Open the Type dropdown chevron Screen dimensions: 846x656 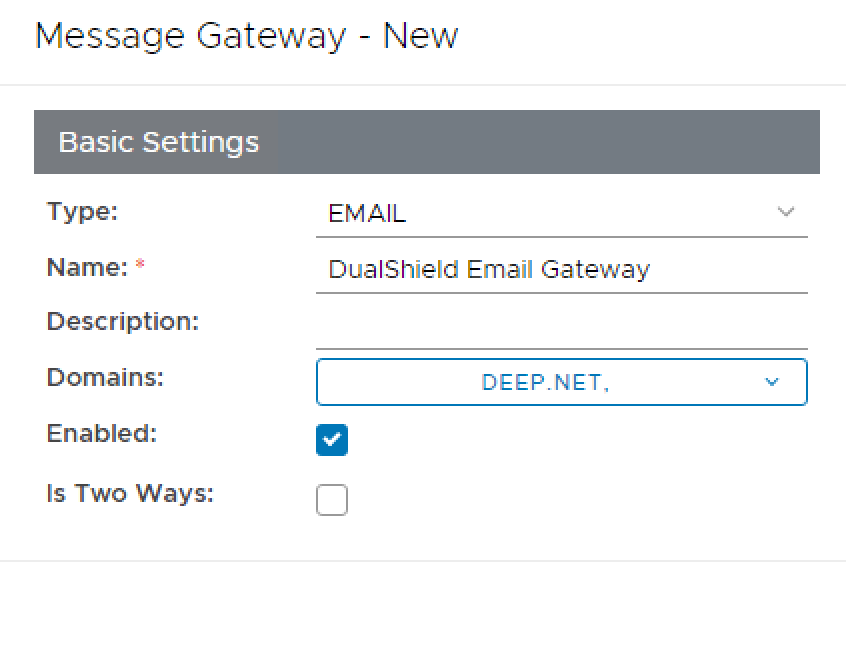pyautogui.click(x=785, y=212)
